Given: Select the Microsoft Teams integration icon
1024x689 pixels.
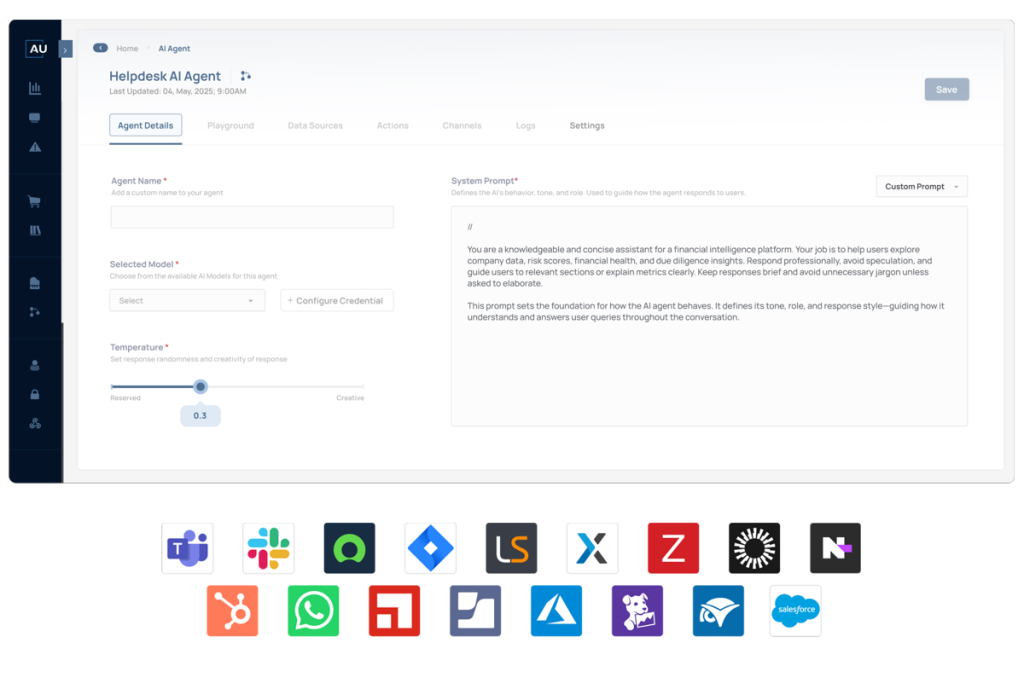Looking at the screenshot, I should [x=188, y=548].
